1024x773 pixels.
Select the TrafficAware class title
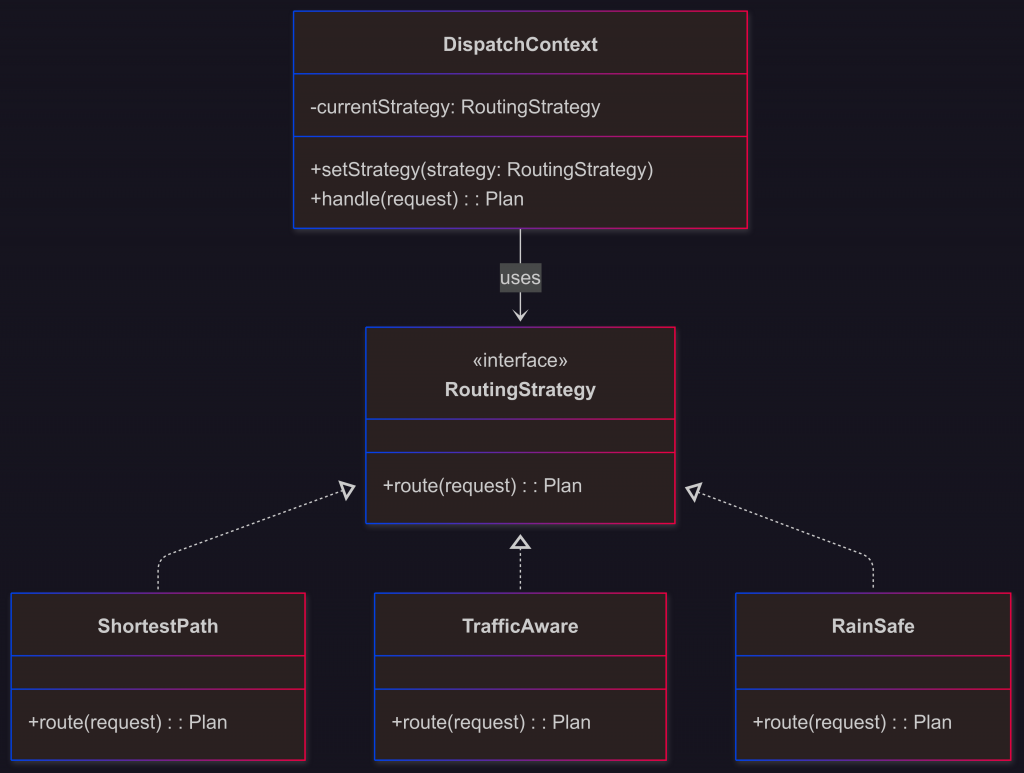(520, 626)
